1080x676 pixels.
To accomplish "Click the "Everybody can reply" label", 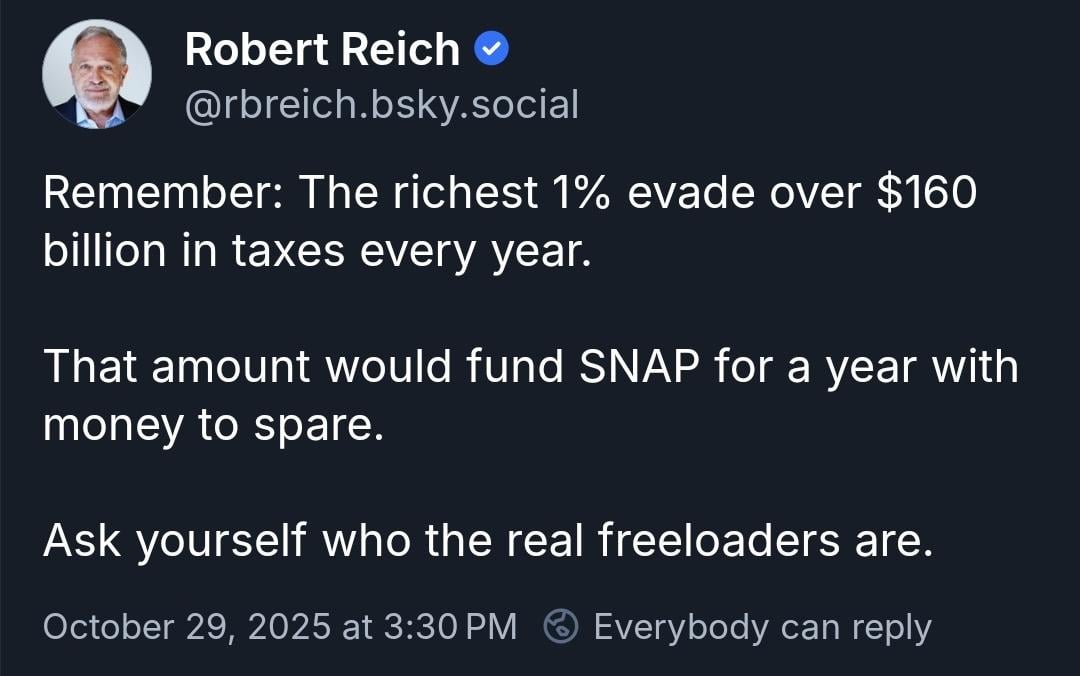I will point(762,627).
